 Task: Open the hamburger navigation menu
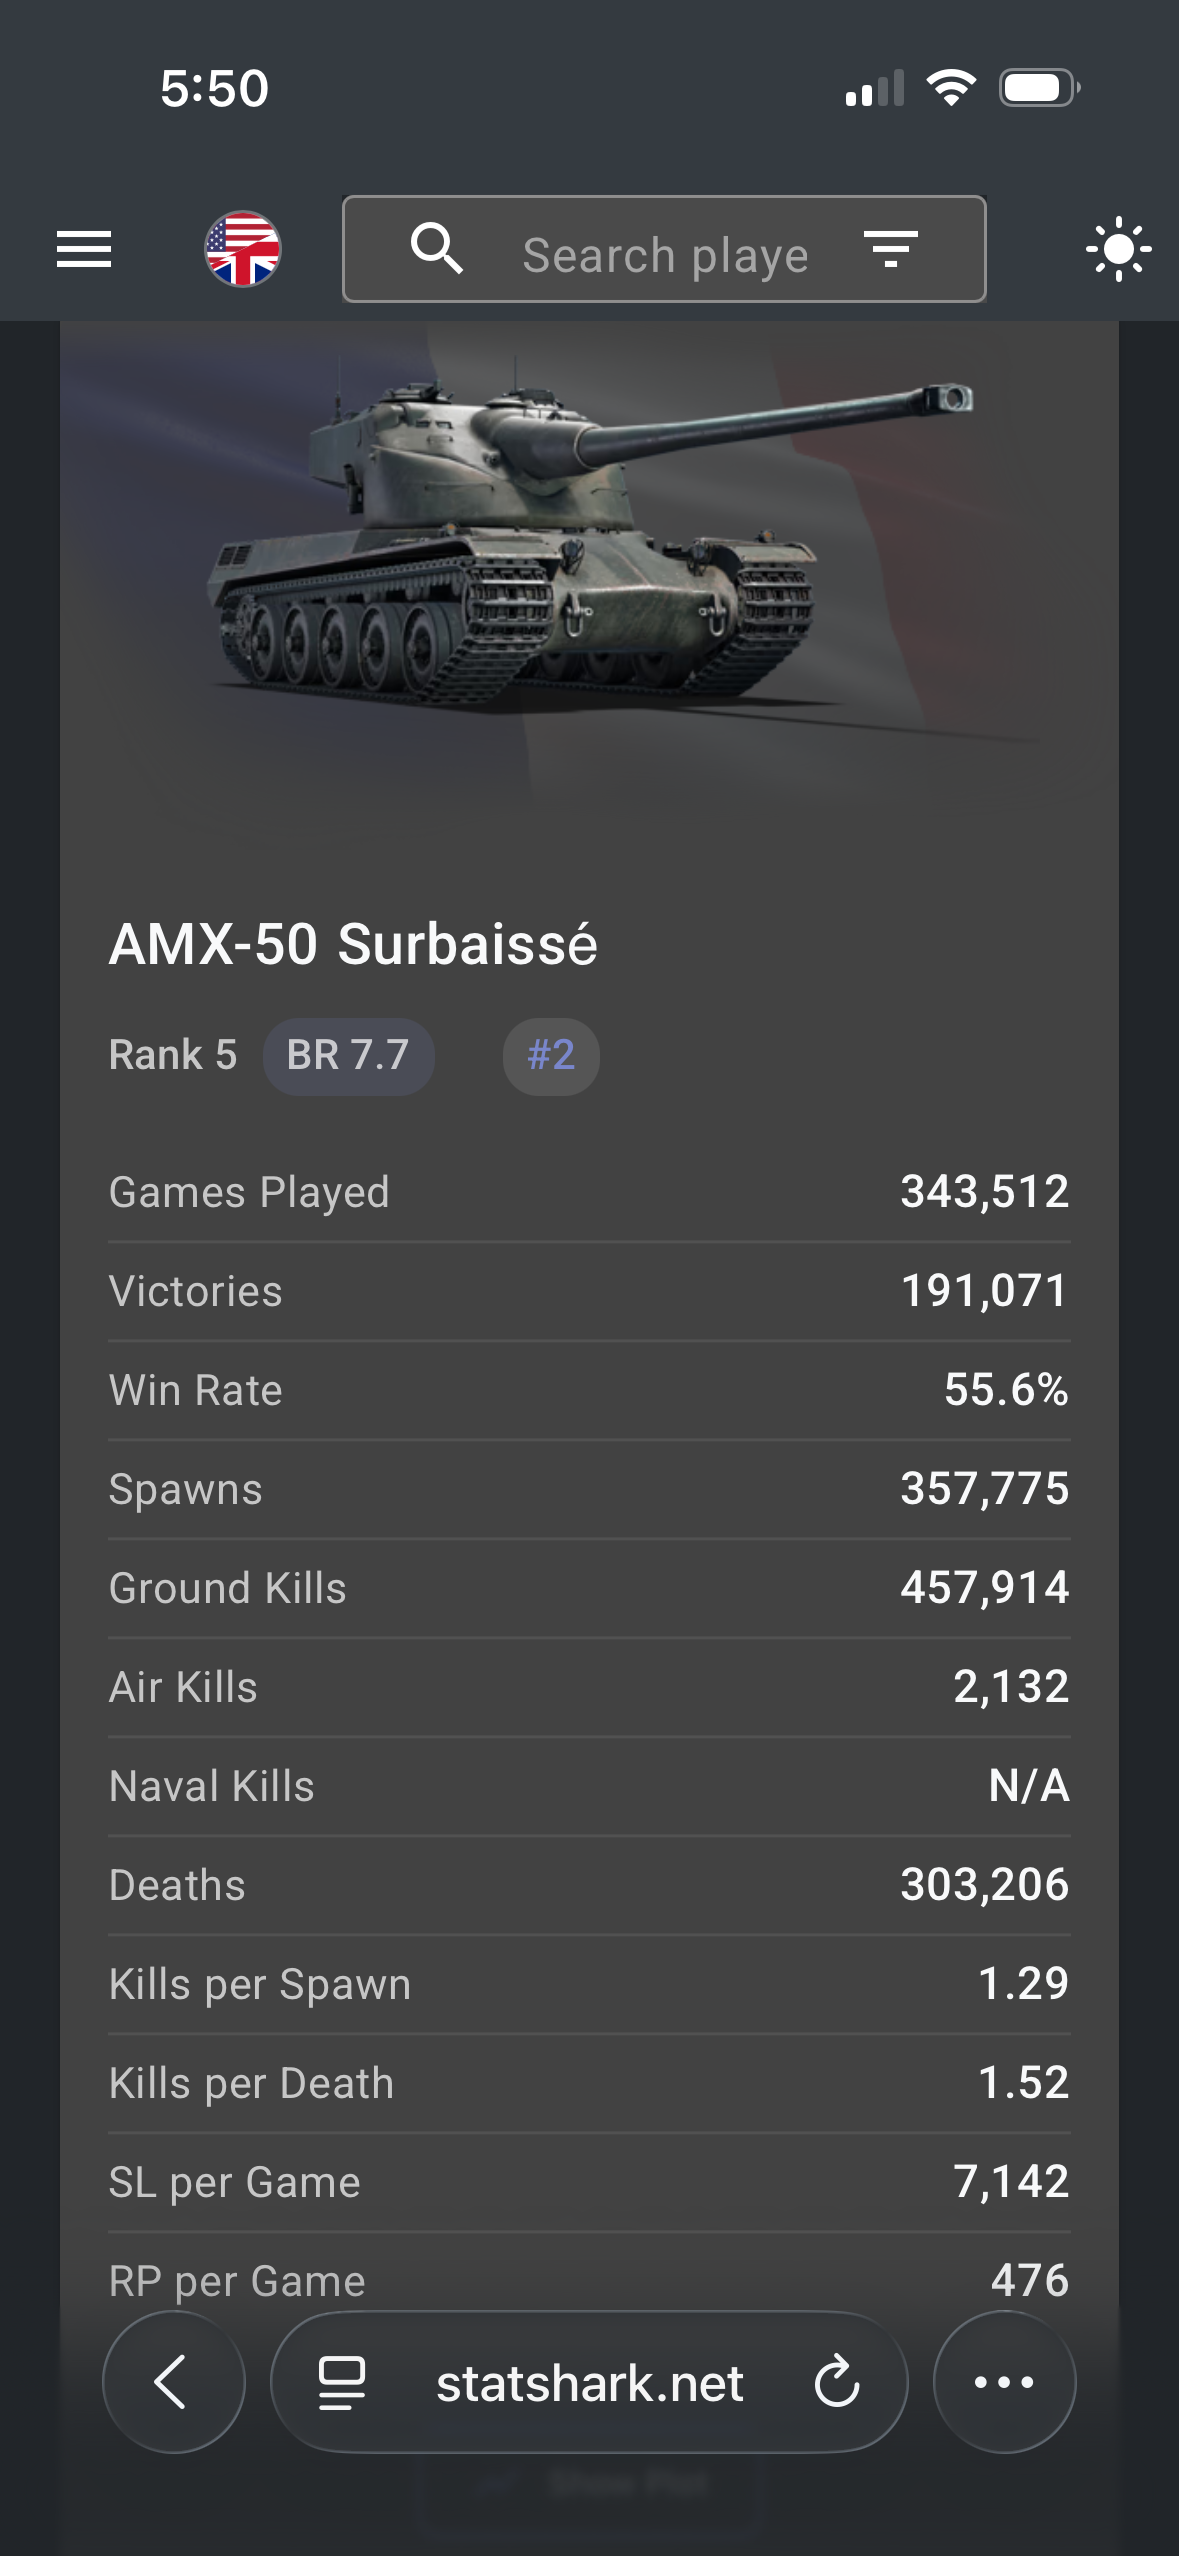click(x=84, y=249)
